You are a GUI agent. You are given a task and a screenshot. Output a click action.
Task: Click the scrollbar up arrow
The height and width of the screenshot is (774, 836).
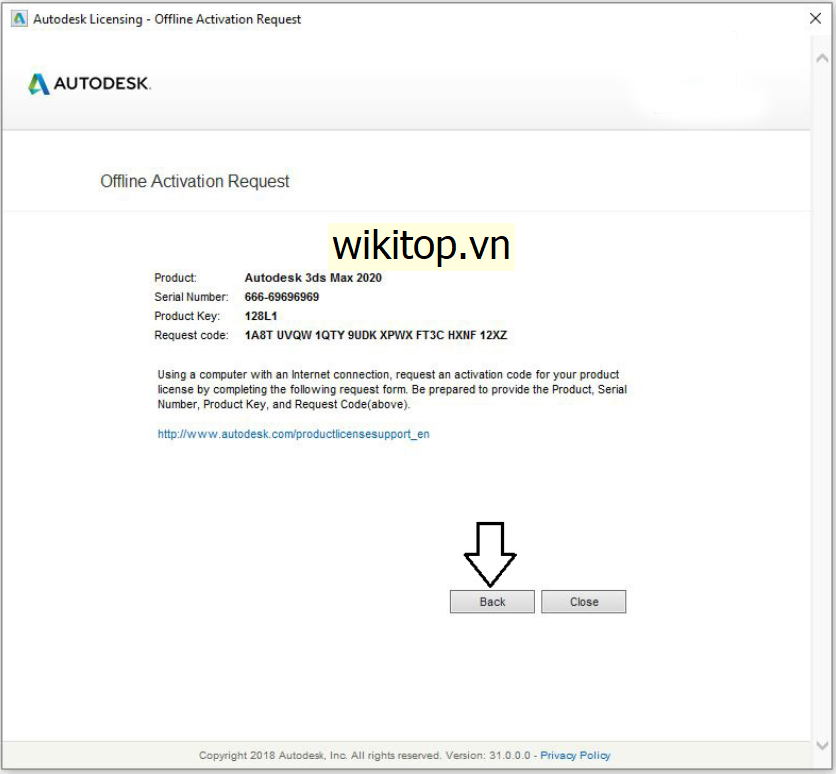[x=823, y=58]
